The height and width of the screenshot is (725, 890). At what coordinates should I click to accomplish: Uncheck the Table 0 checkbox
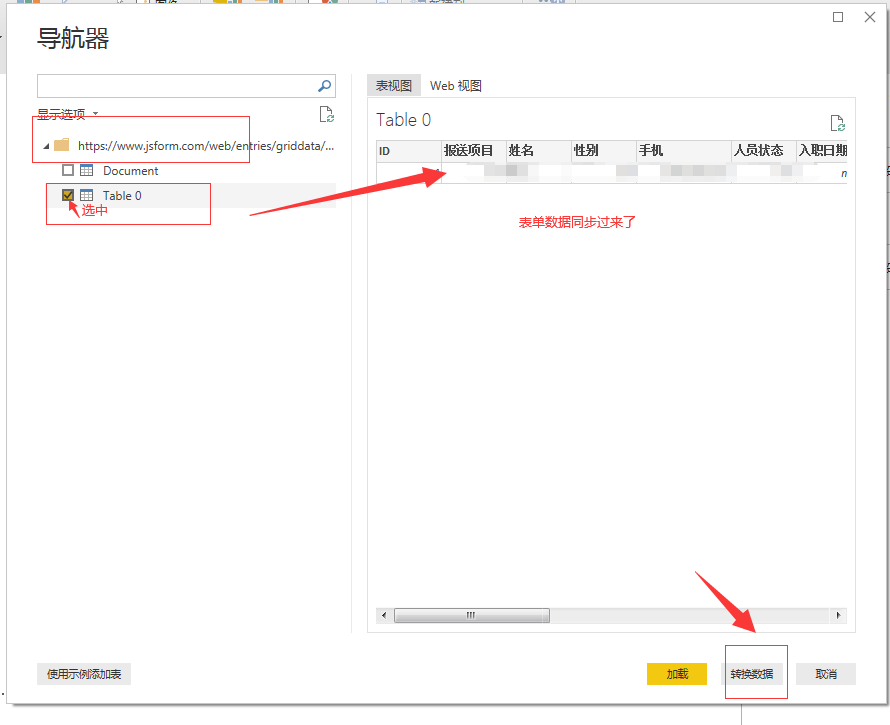[68, 196]
